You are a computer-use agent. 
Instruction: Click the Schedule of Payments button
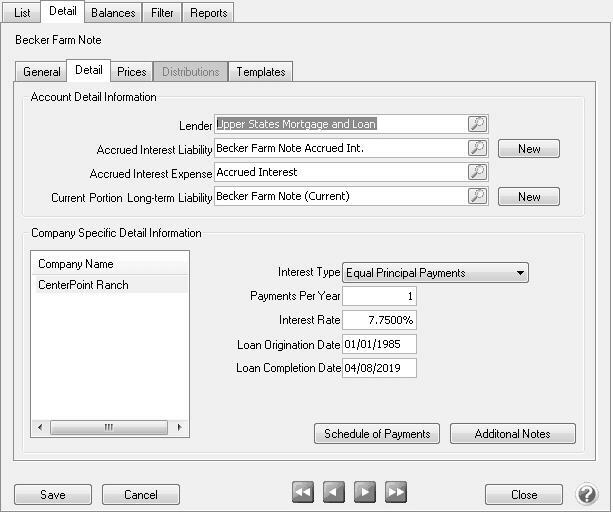[x=377, y=434]
